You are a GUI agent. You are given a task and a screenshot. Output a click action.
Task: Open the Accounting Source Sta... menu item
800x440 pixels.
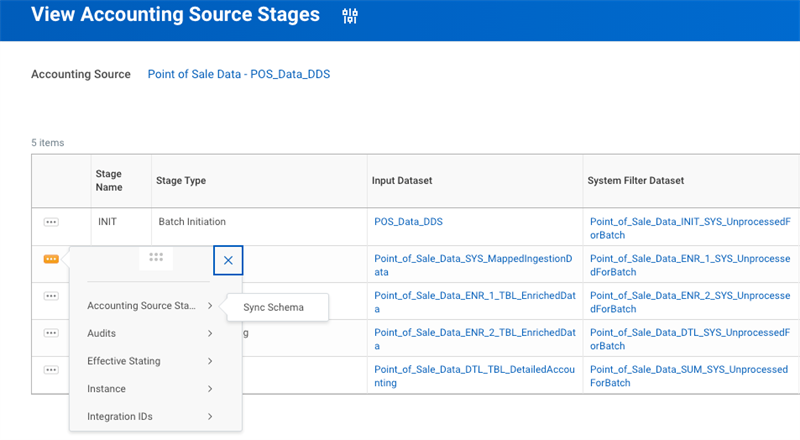(149, 306)
